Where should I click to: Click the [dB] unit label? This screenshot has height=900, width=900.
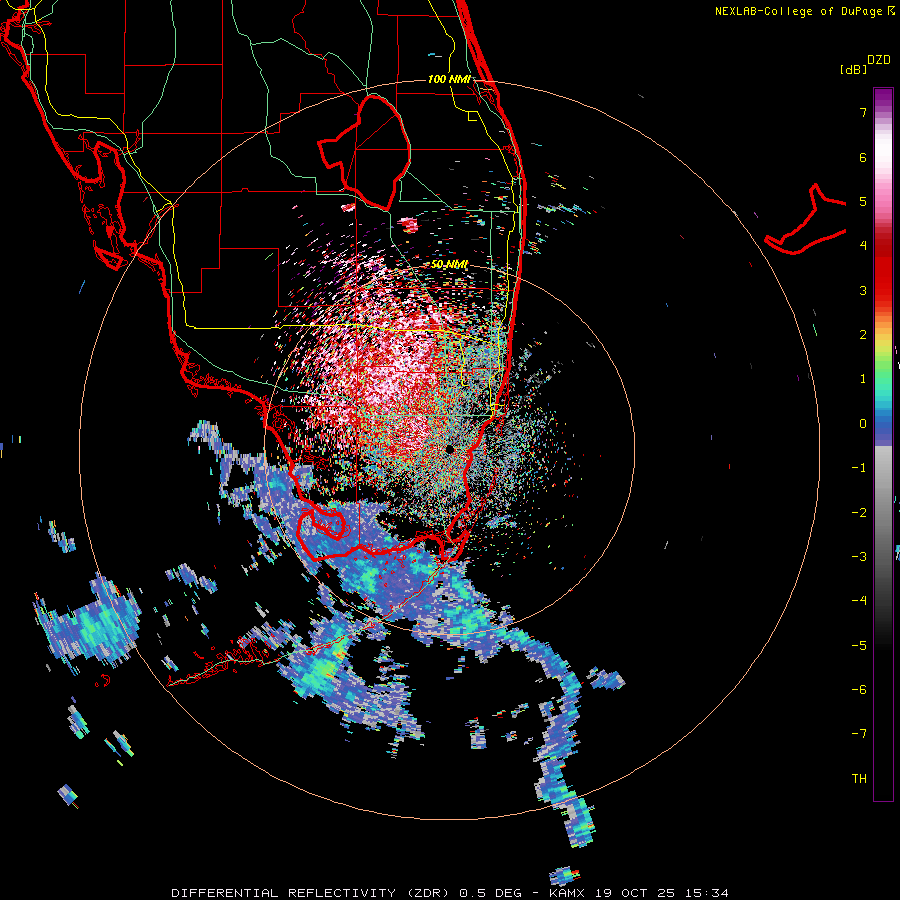[853, 69]
